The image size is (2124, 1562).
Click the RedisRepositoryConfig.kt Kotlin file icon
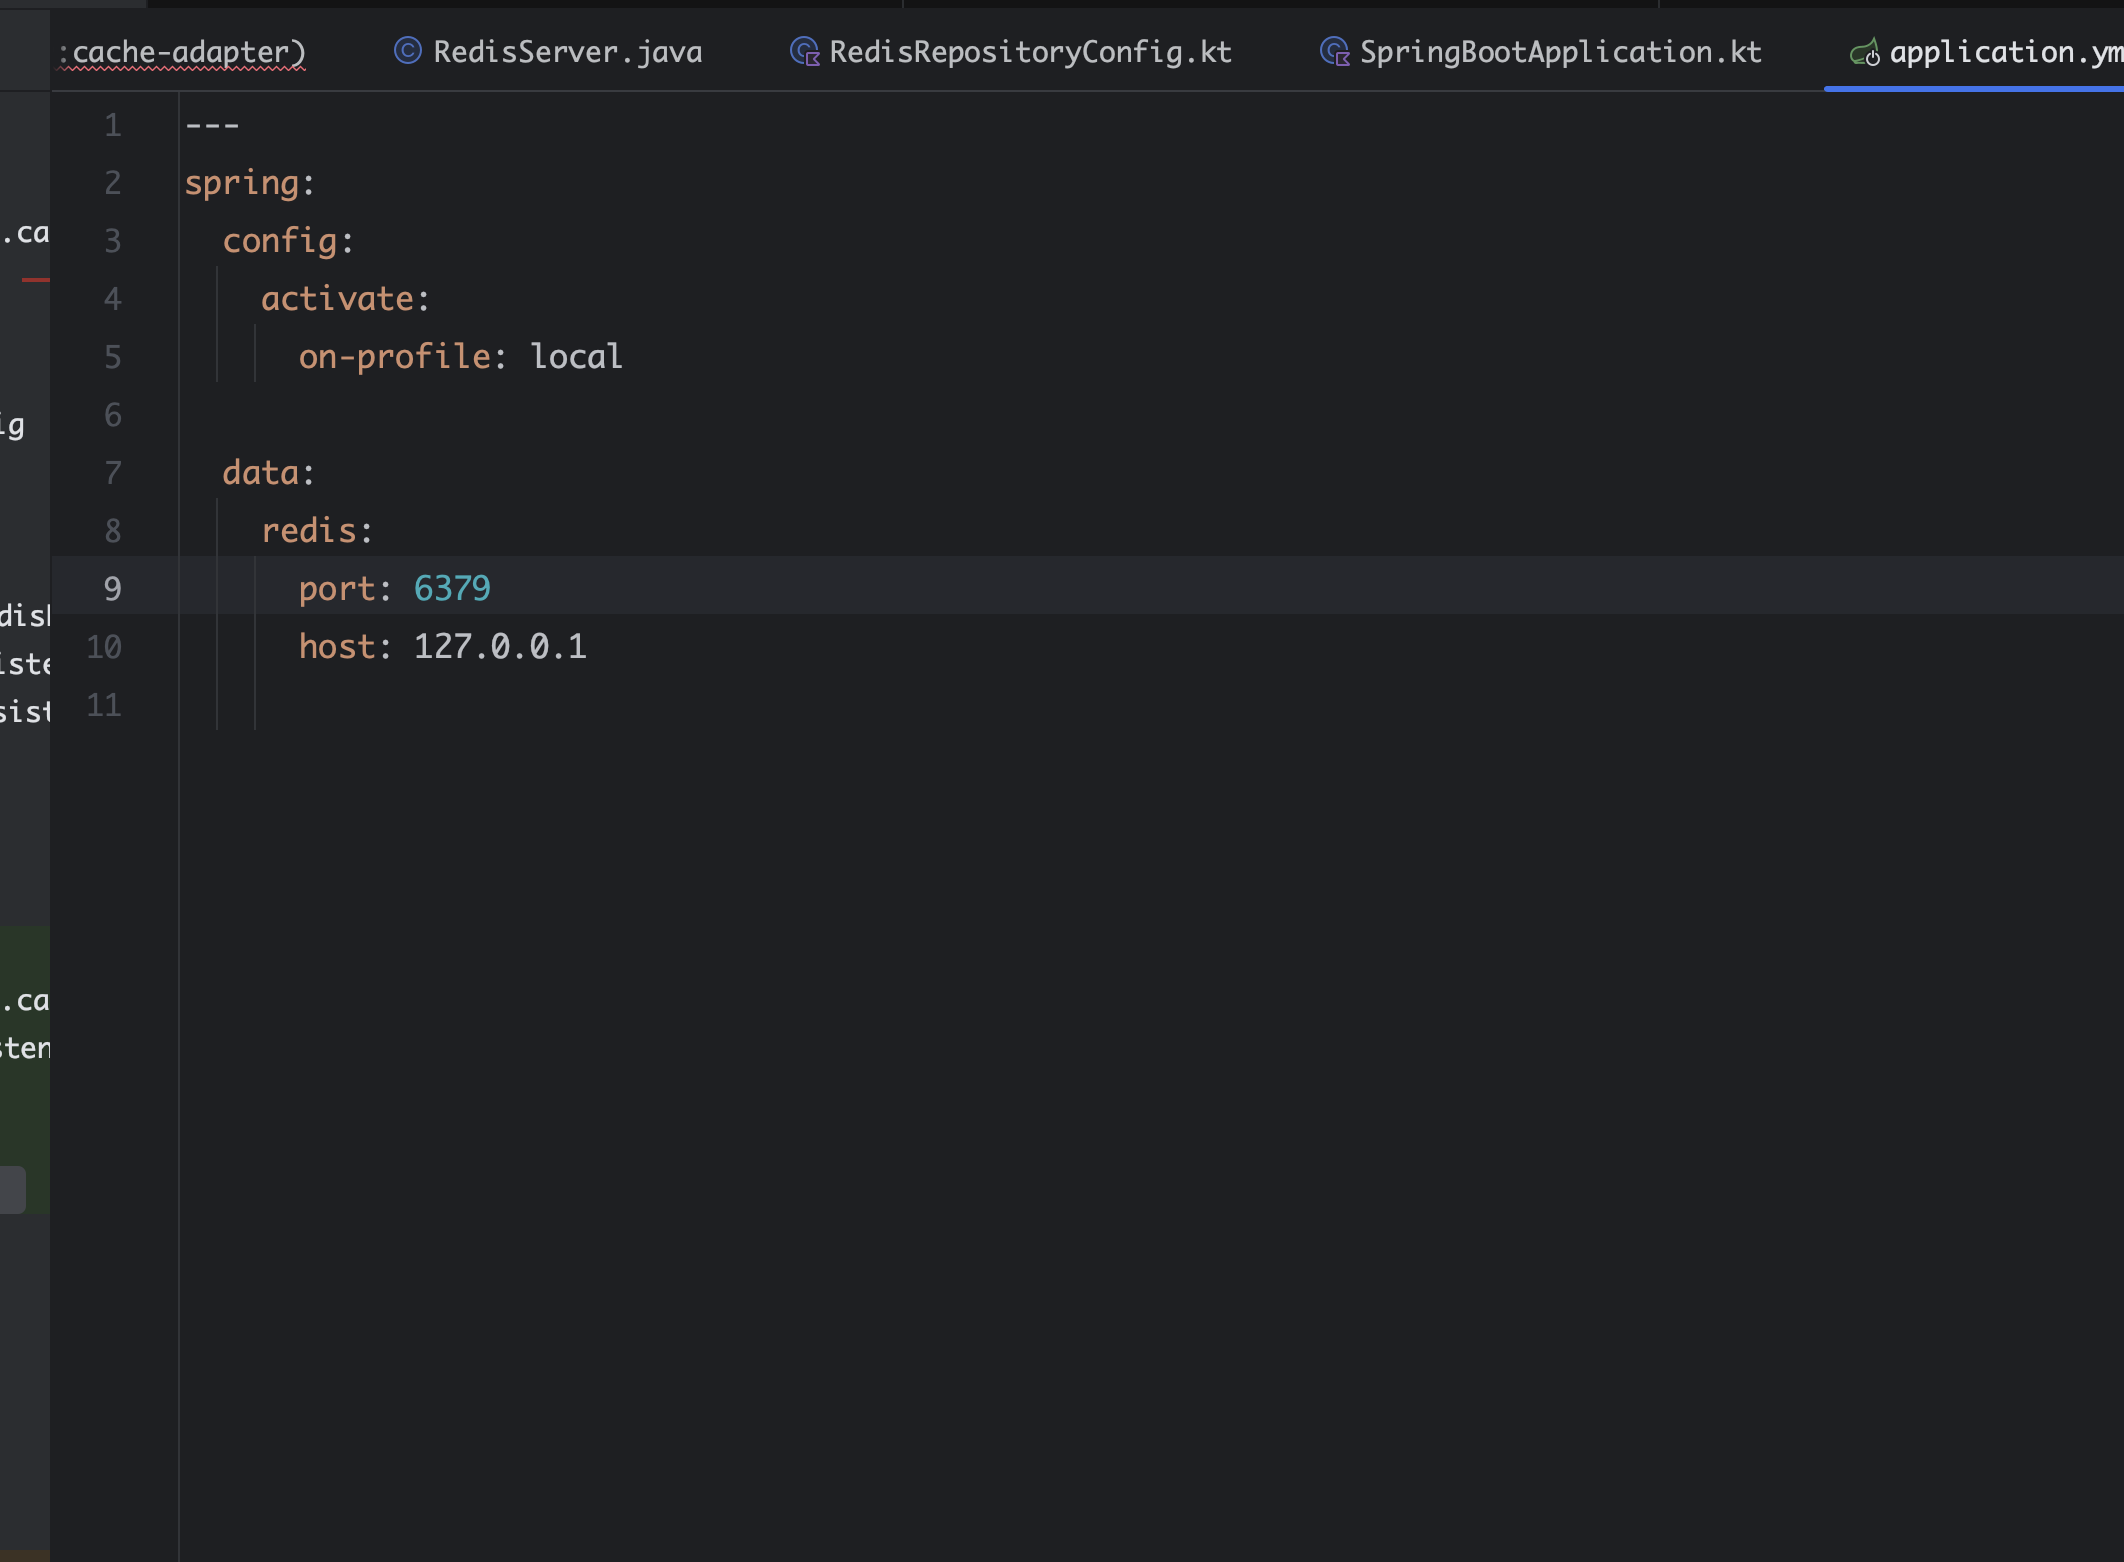(804, 51)
